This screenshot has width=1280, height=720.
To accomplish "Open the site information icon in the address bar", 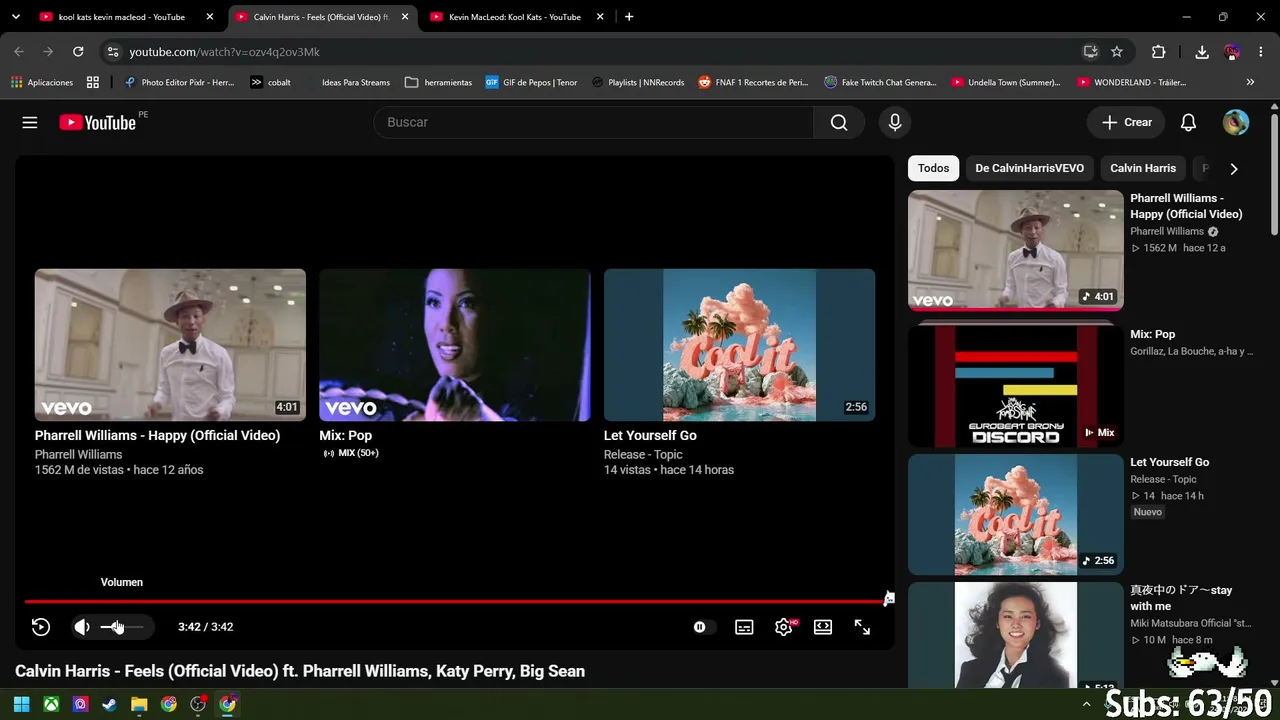I will tap(112, 52).
